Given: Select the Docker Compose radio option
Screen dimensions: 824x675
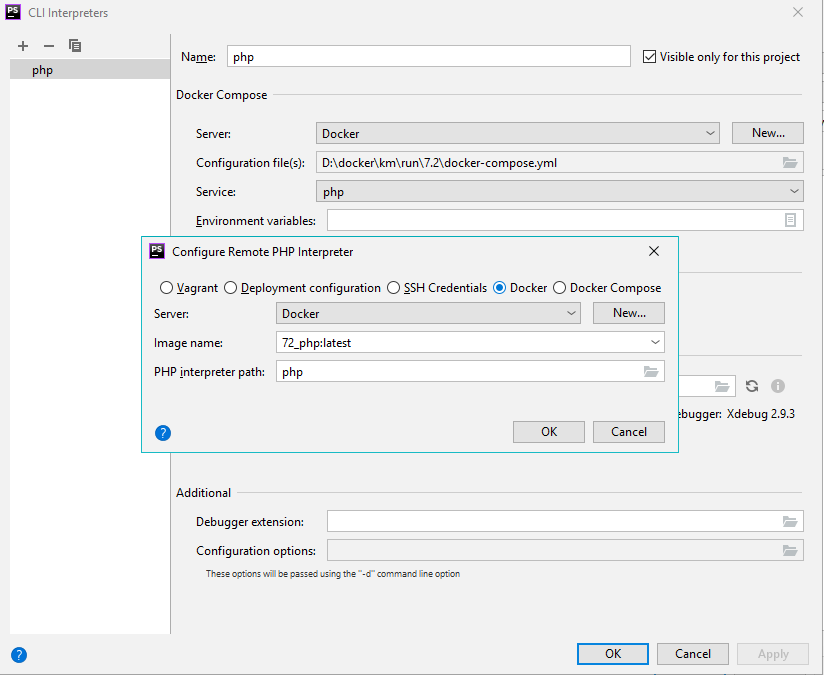Looking at the screenshot, I should pyautogui.click(x=560, y=288).
